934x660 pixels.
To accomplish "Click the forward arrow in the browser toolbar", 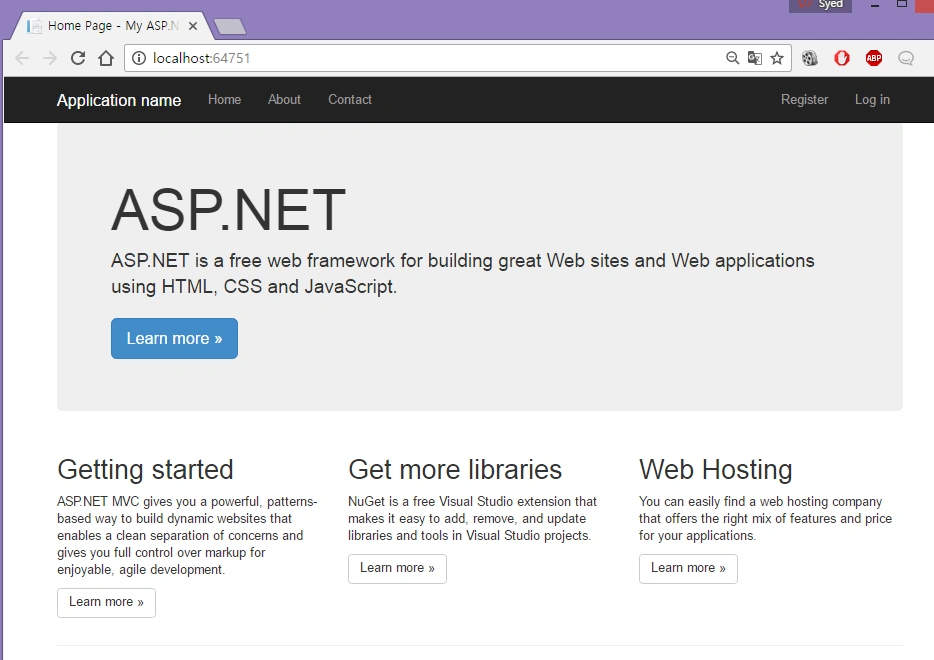I will (x=50, y=58).
